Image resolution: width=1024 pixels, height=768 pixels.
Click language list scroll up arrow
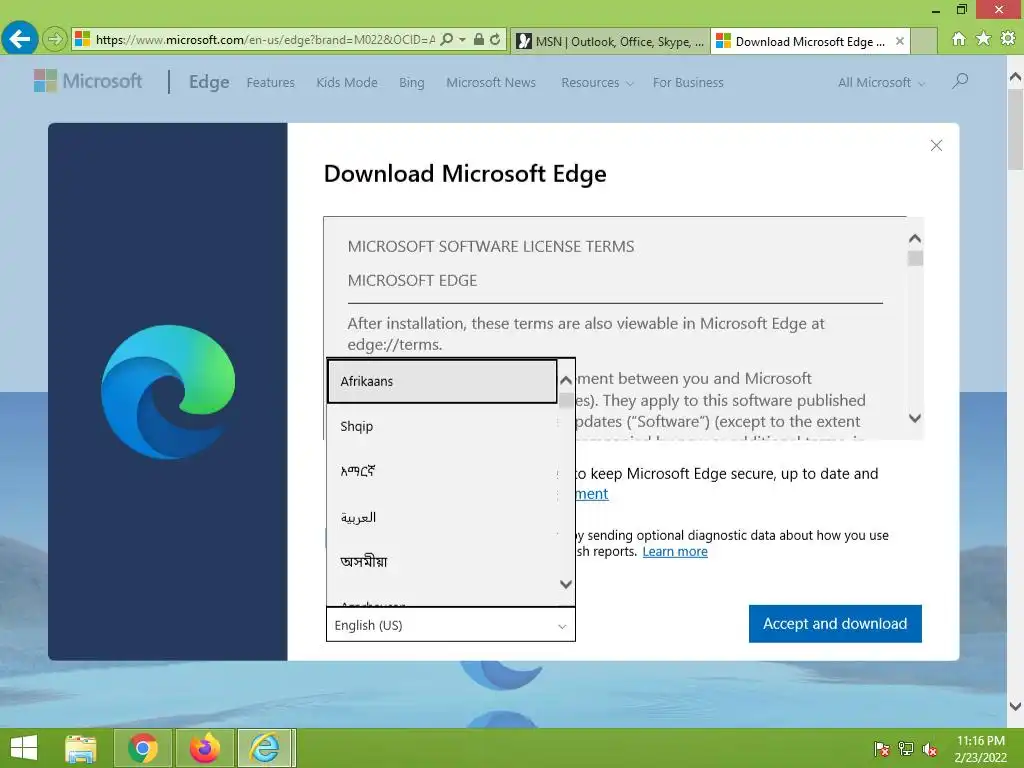566,380
